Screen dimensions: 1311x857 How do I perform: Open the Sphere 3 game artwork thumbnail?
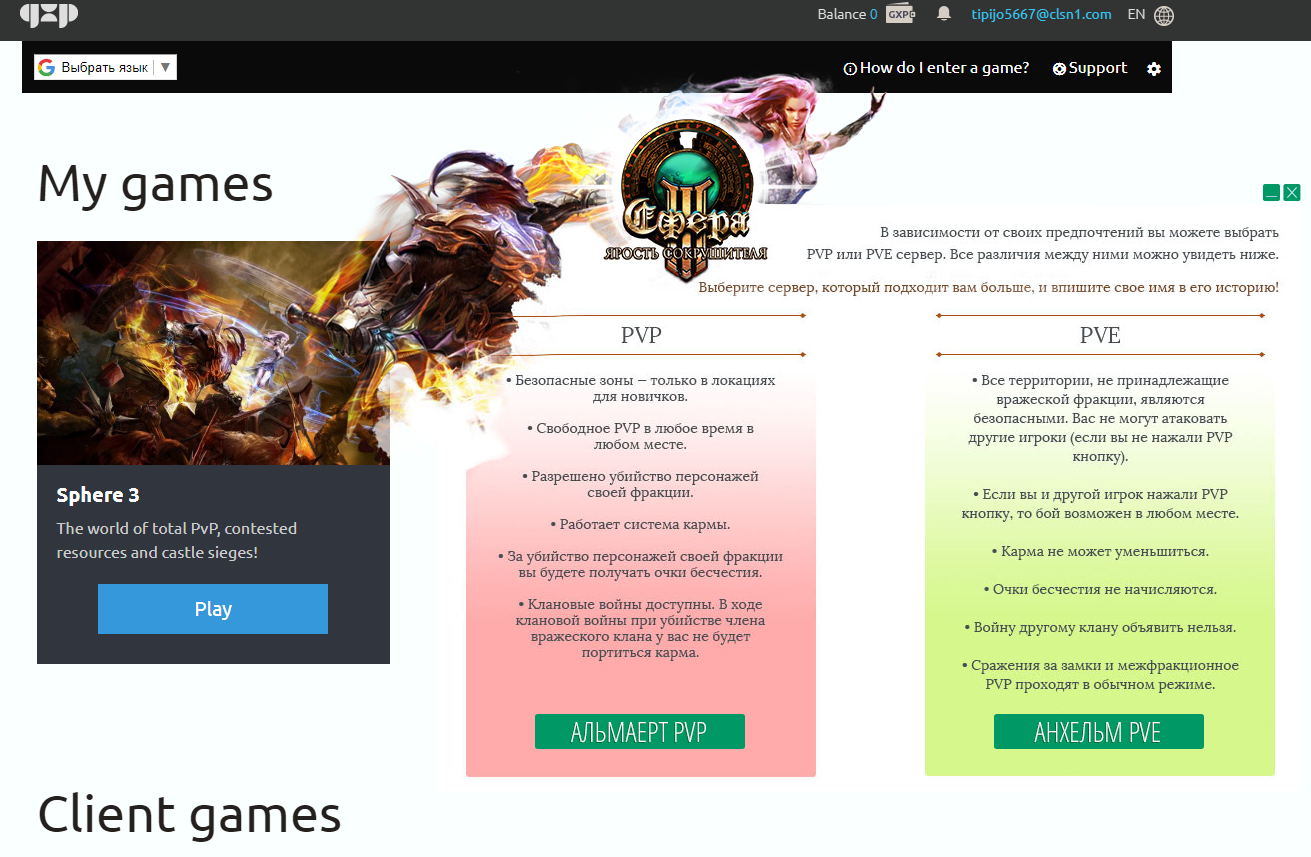click(x=213, y=353)
